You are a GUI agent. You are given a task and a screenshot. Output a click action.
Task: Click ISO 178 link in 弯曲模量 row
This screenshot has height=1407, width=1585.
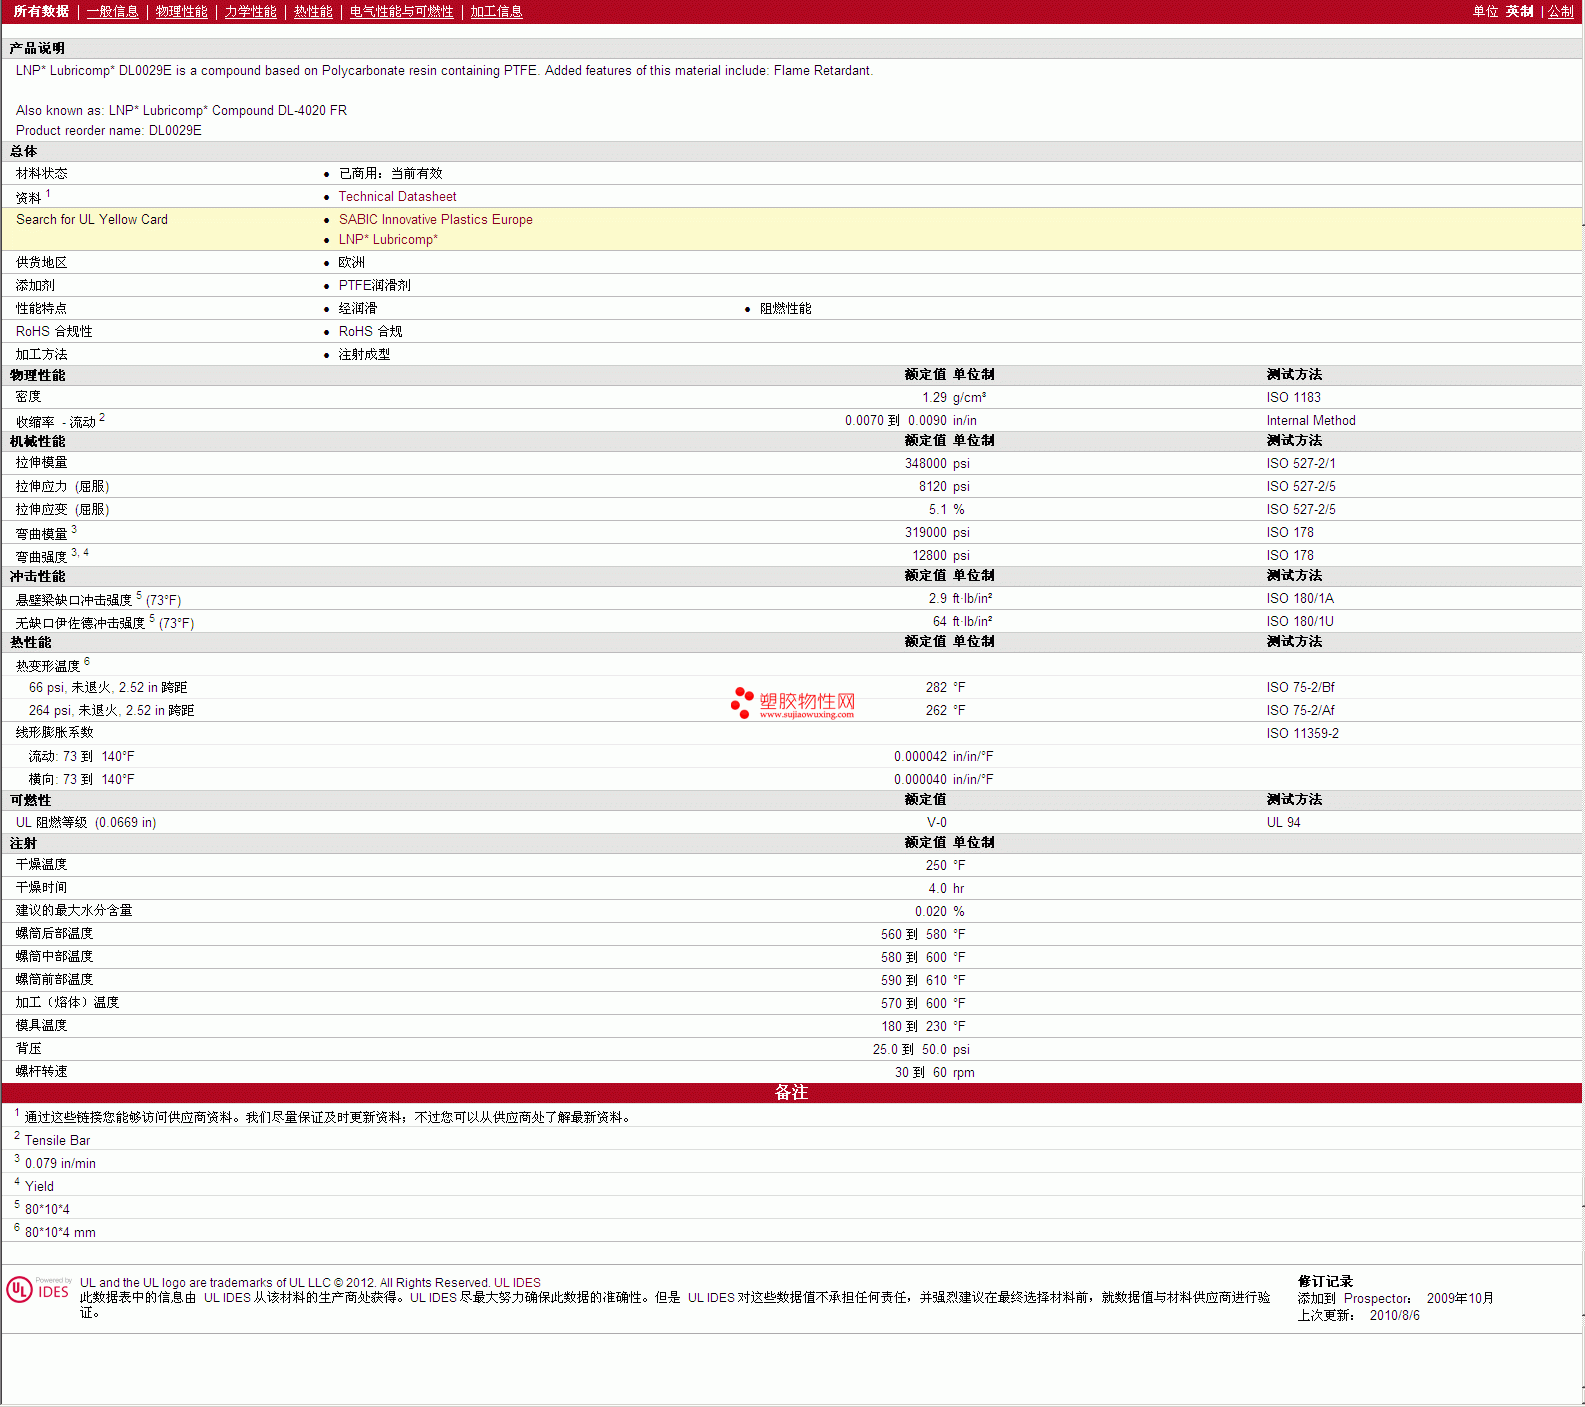tap(1290, 533)
